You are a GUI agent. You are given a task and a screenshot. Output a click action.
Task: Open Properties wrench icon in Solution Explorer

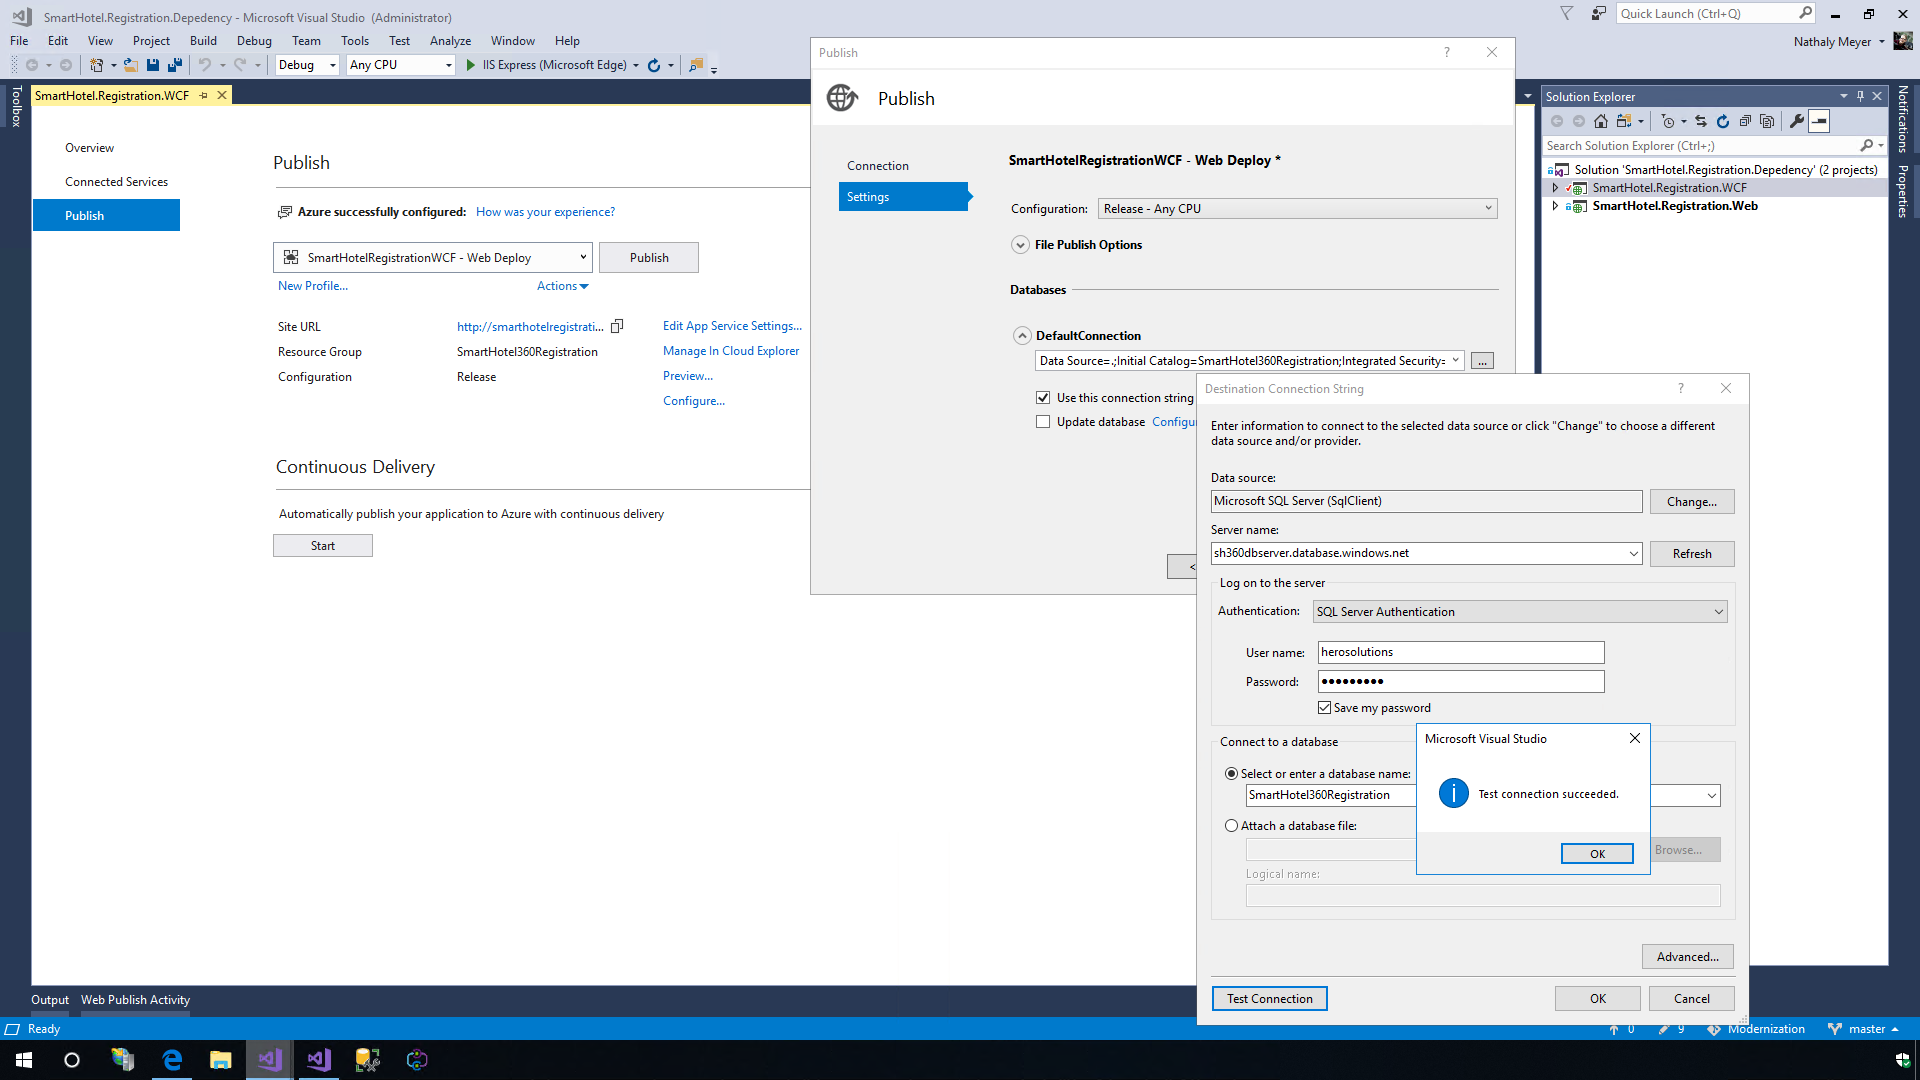[1797, 121]
